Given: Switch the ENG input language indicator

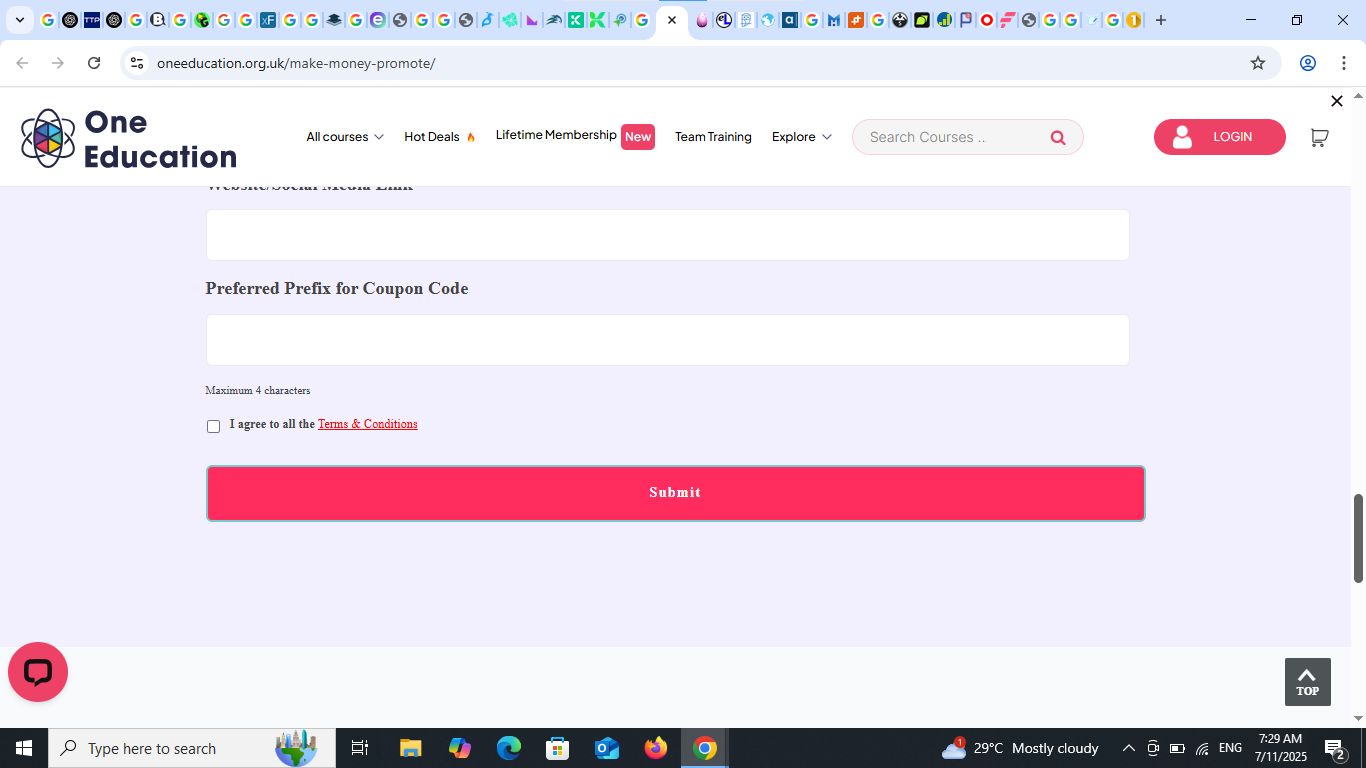Looking at the screenshot, I should pos(1230,748).
